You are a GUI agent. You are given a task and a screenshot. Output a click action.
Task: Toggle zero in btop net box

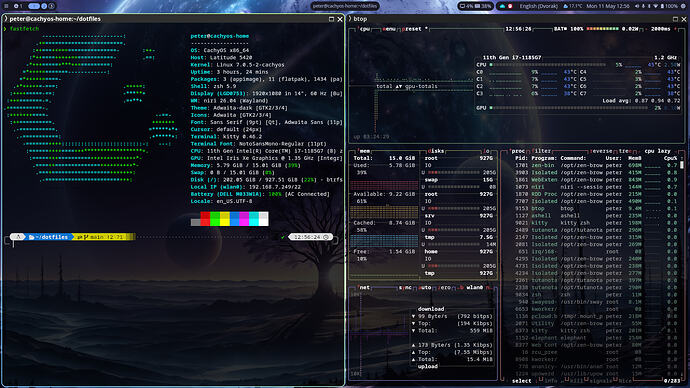445,287
